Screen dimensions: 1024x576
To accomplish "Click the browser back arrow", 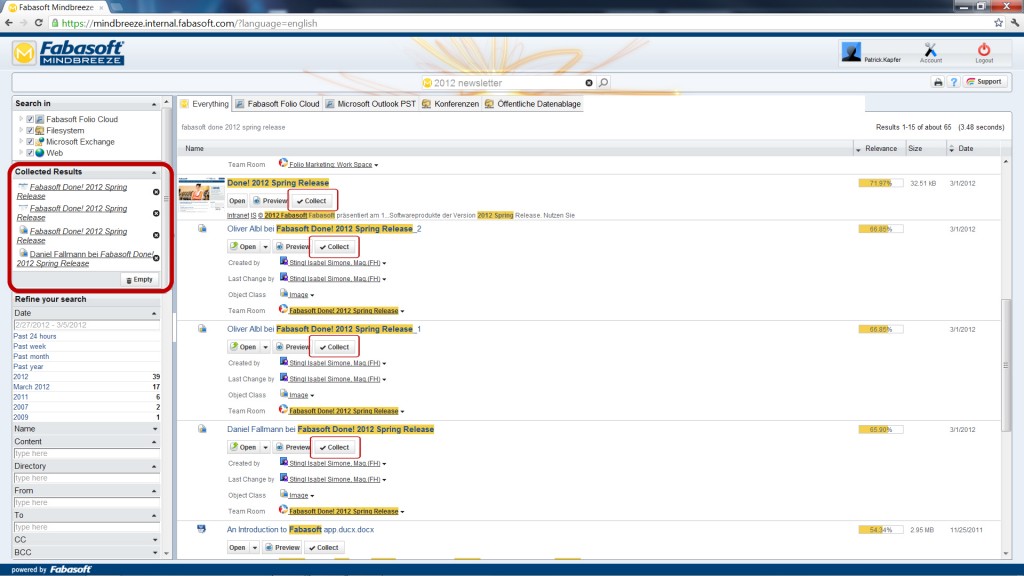I will [x=8, y=23].
